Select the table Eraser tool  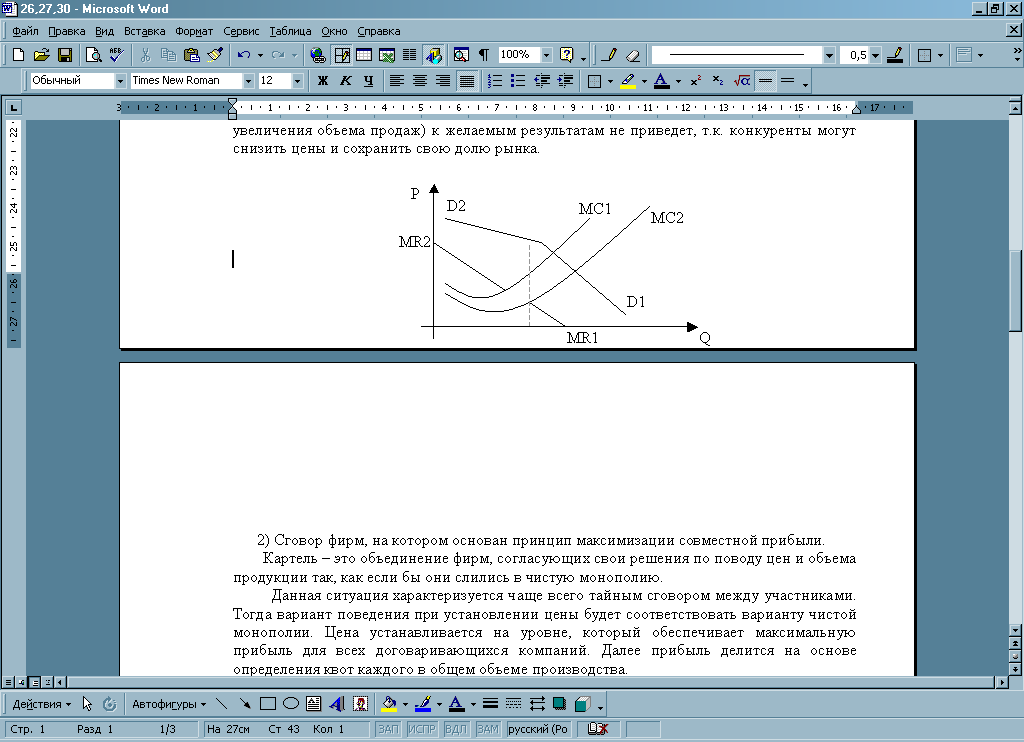(x=632, y=55)
